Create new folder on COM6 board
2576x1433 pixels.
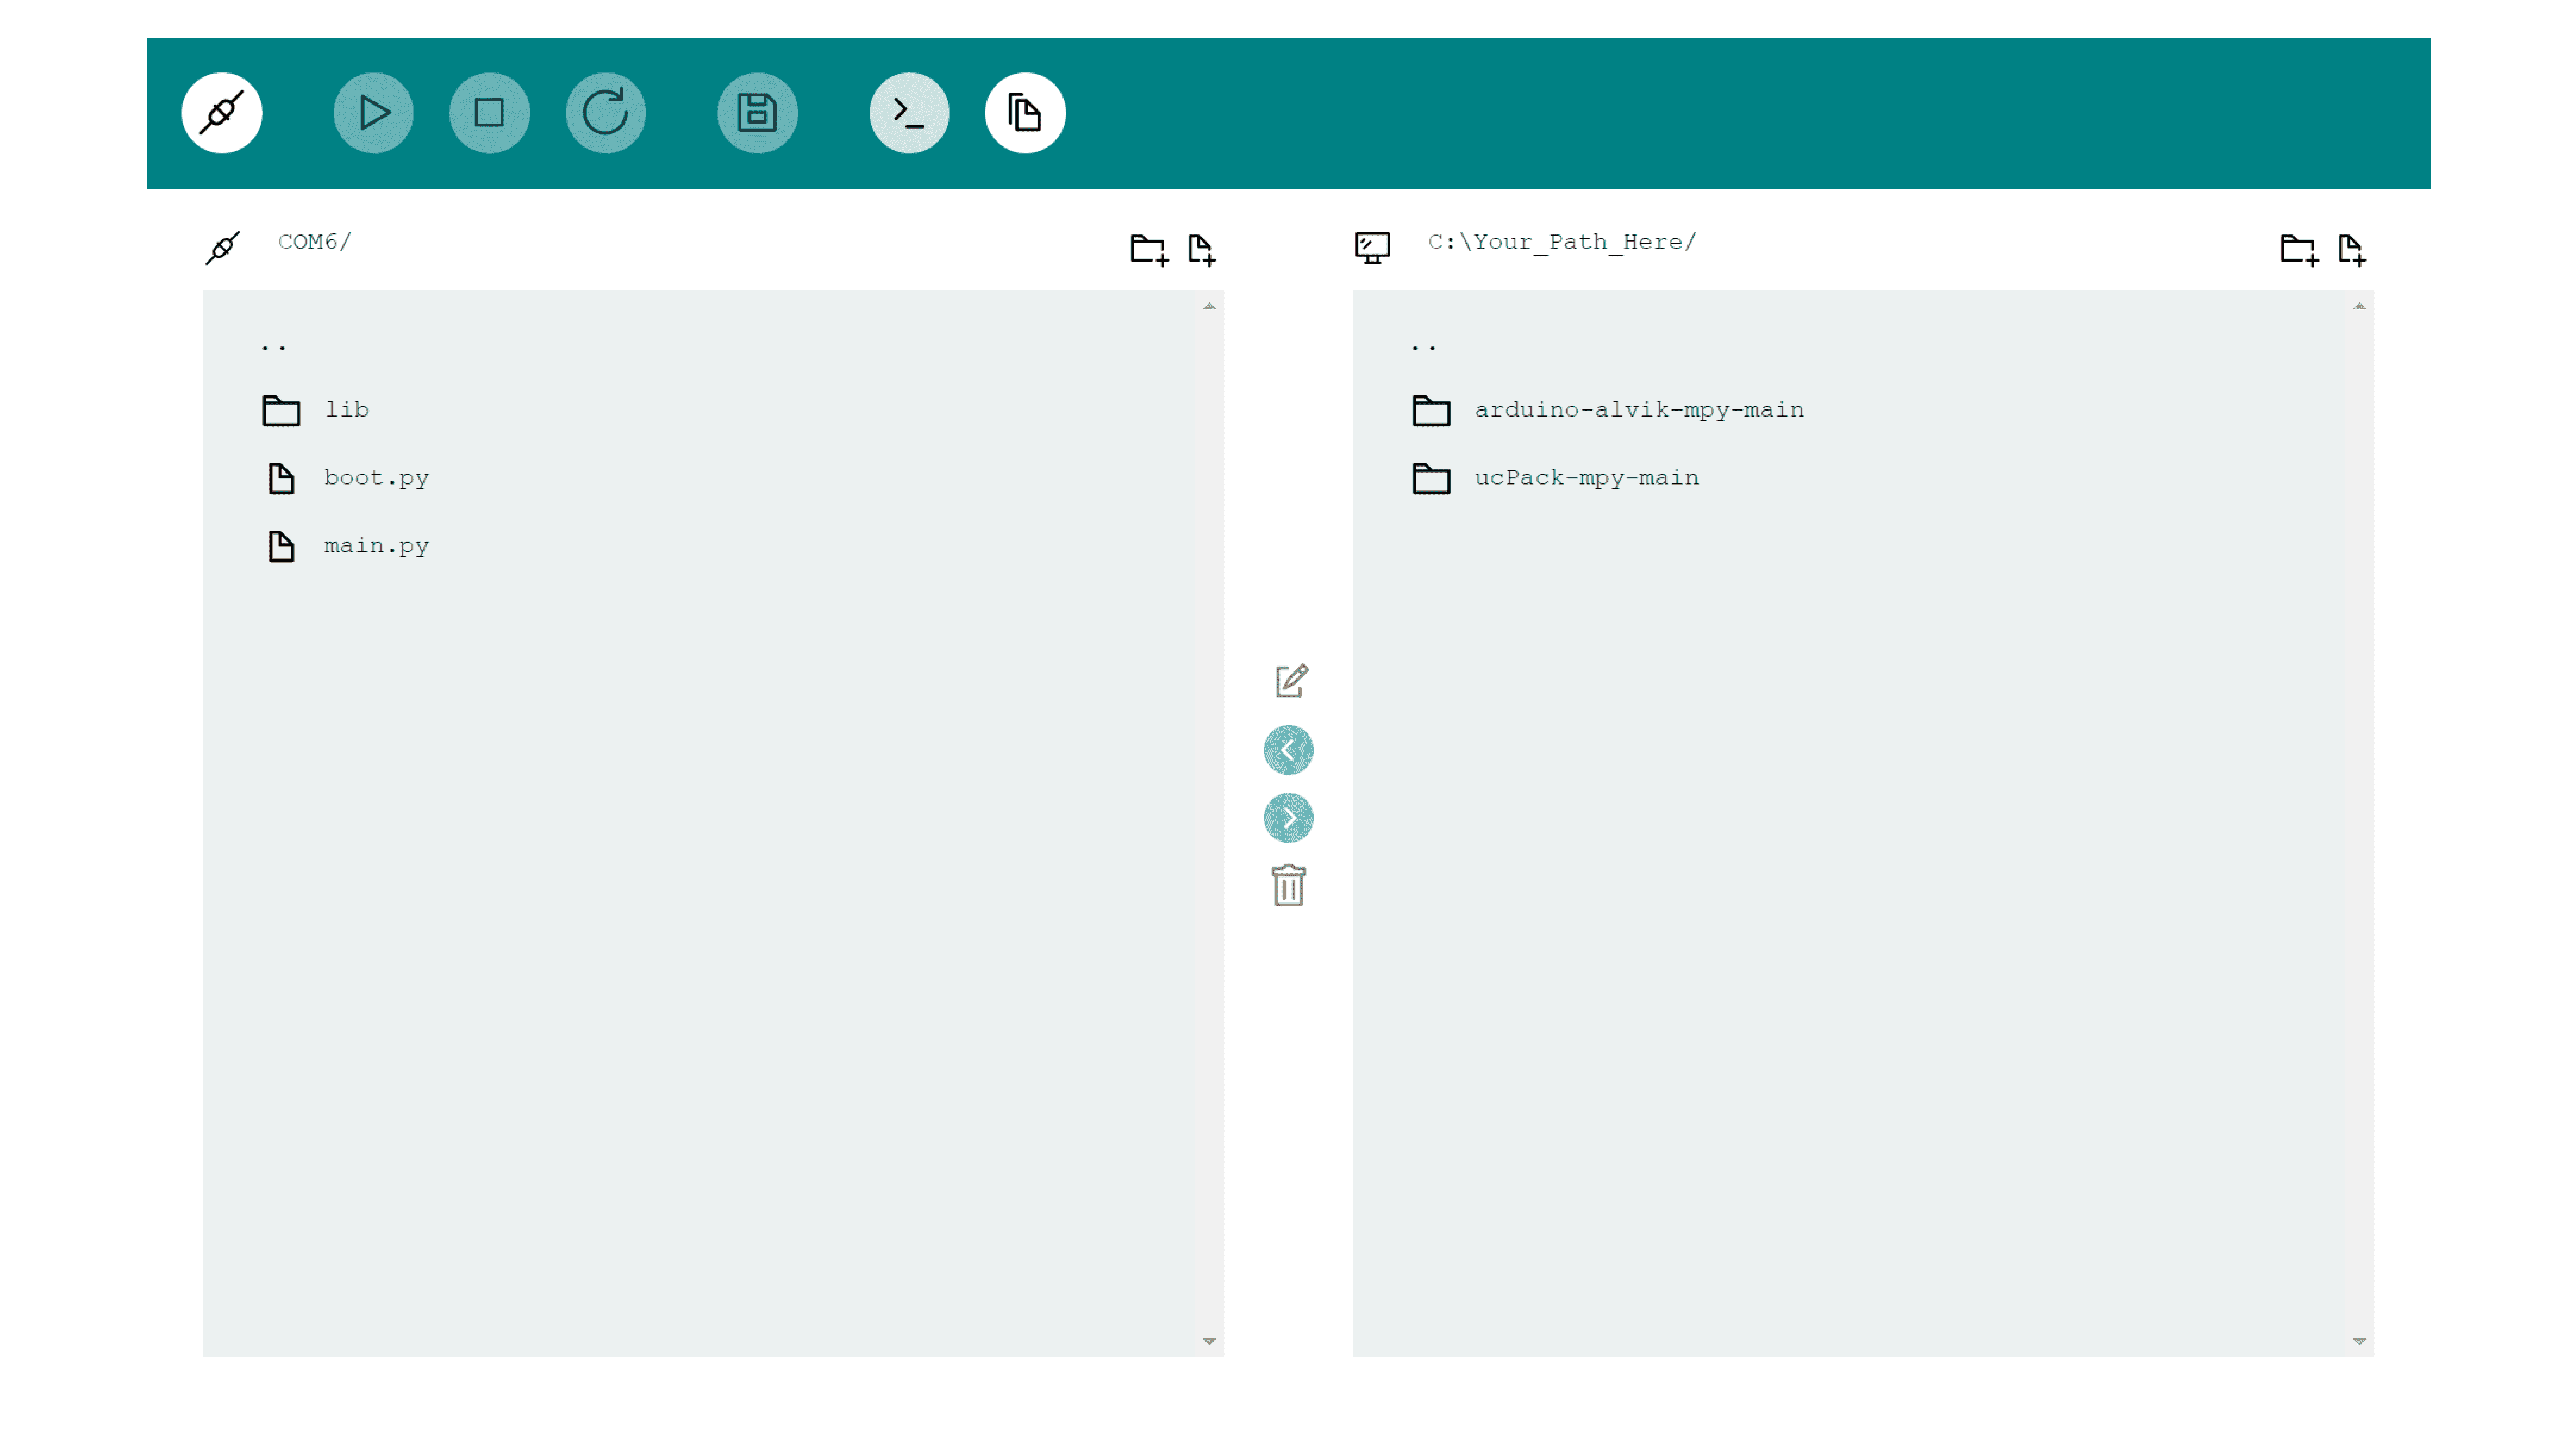1148,249
